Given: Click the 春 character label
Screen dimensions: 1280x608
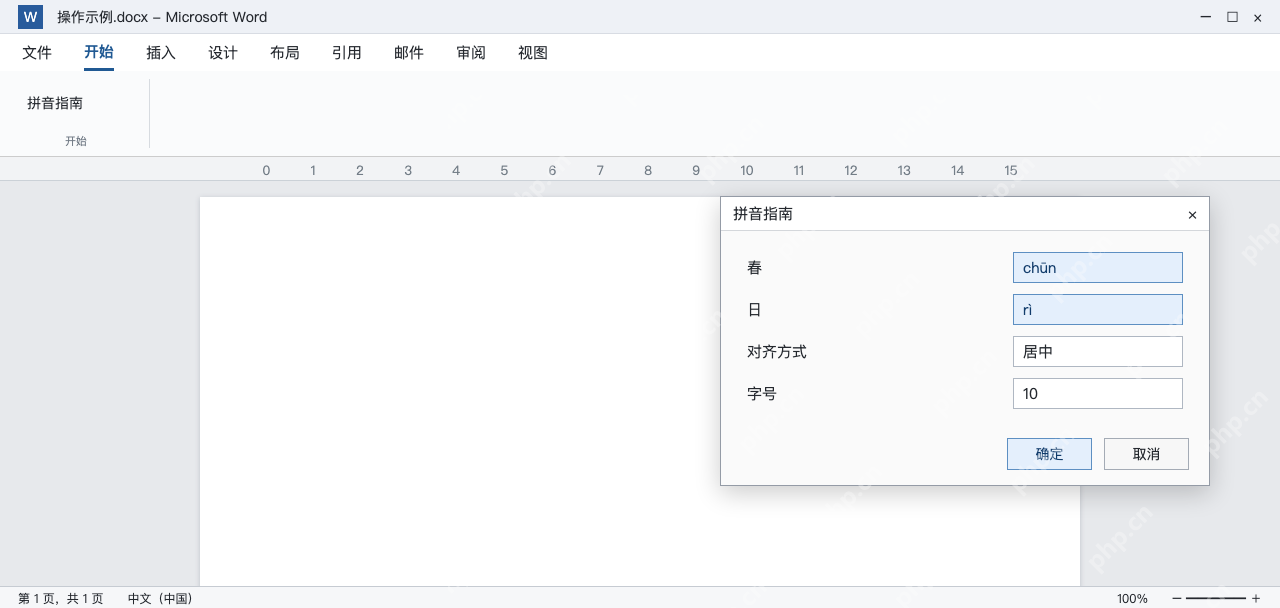Looking at the screenshot, I should pyautogui.click(x=755, y=268).
